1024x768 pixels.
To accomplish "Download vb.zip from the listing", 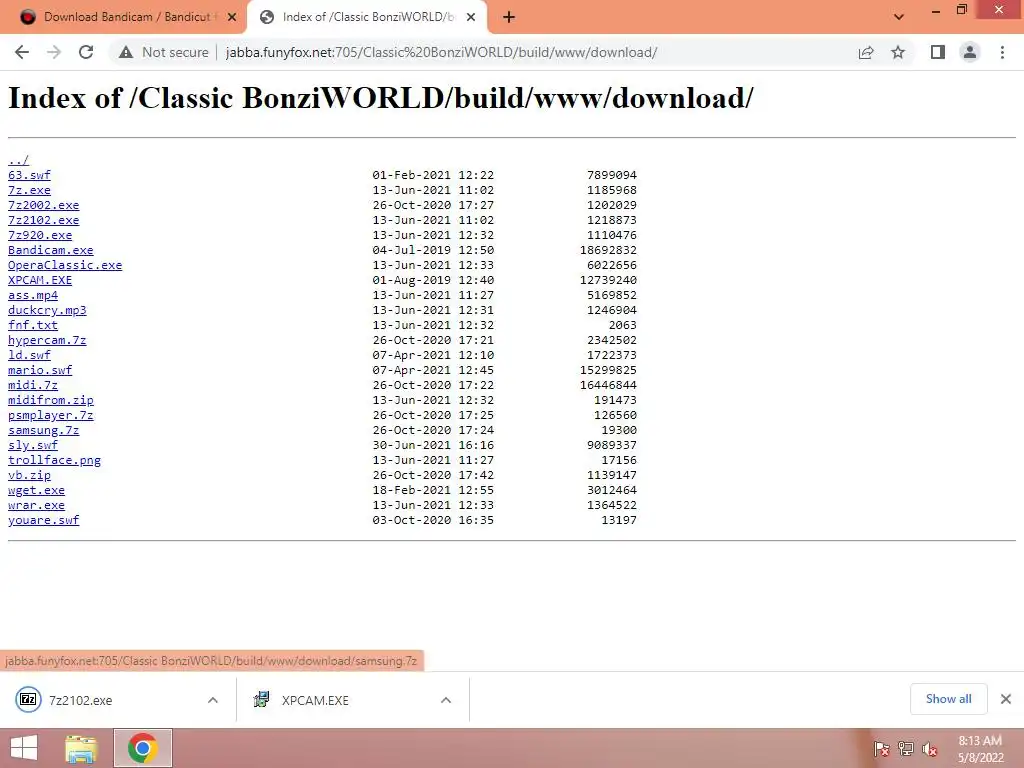I will tap(29, 475).
